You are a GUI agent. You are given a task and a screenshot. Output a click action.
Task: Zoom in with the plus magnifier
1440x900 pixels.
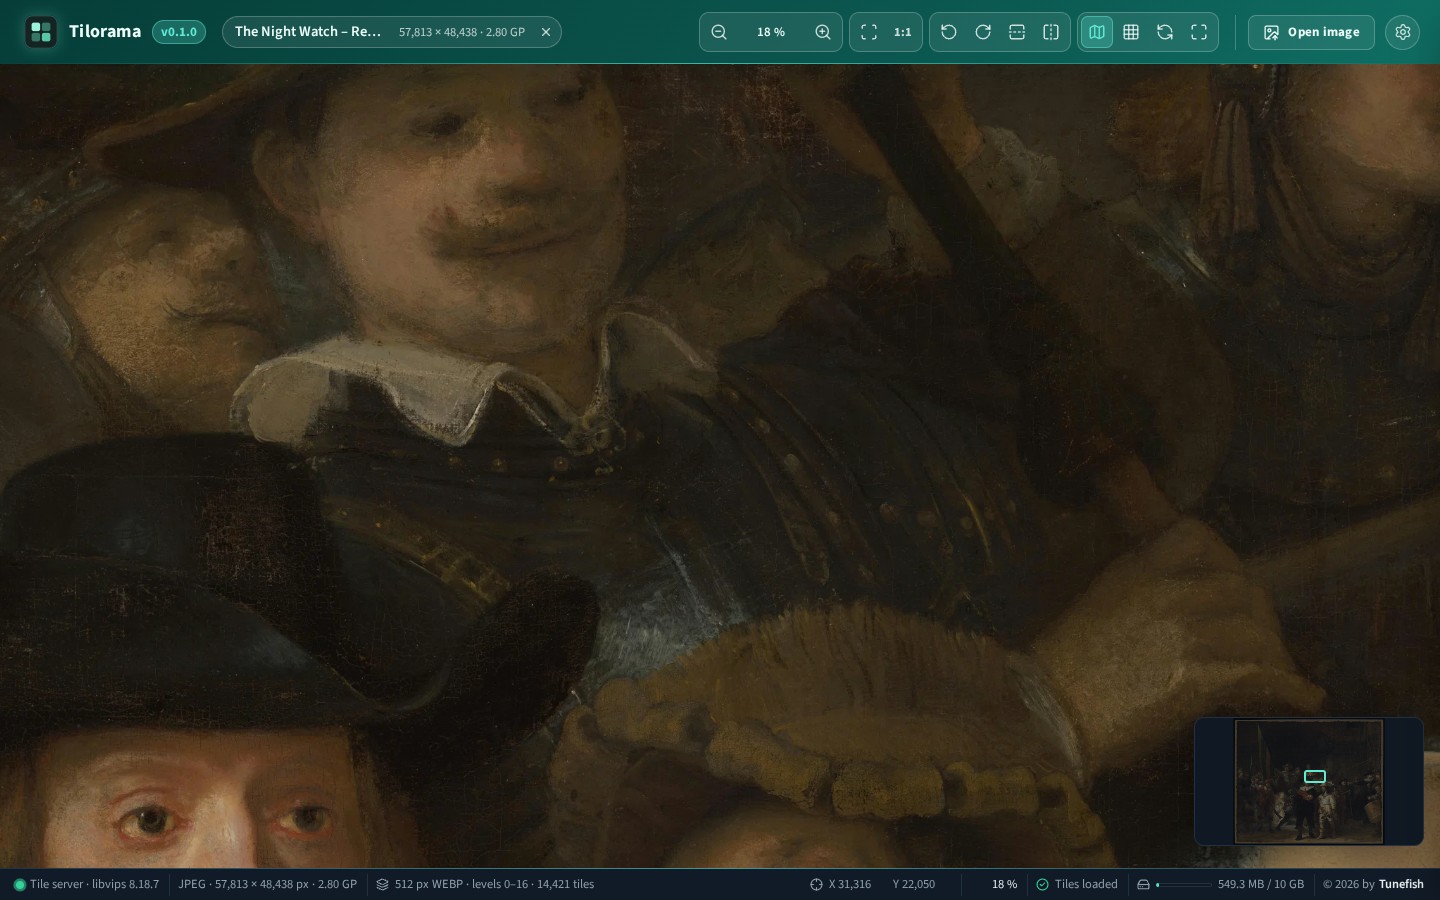823,32
